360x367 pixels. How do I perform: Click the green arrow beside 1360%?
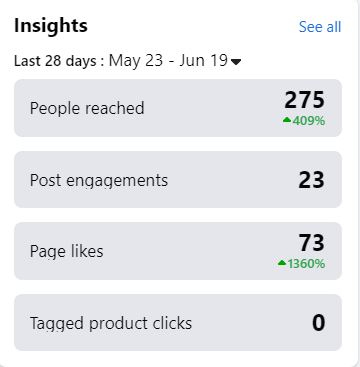click(282, 263)
